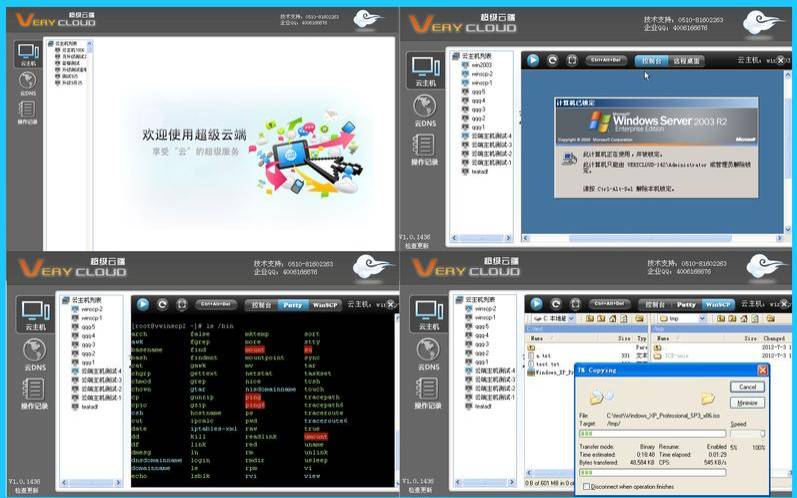Open the tmp remote directory dropdown in WinSCP
Screen dimensions: 797x498
coord(682,318)
